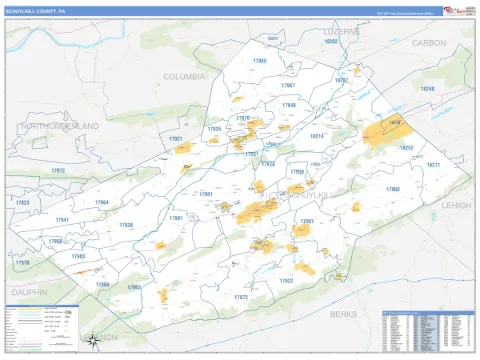Select ZIP code label 17929
Image resolution: width=480 pixels, height=360 pixels.
click(x=268, y=164)
